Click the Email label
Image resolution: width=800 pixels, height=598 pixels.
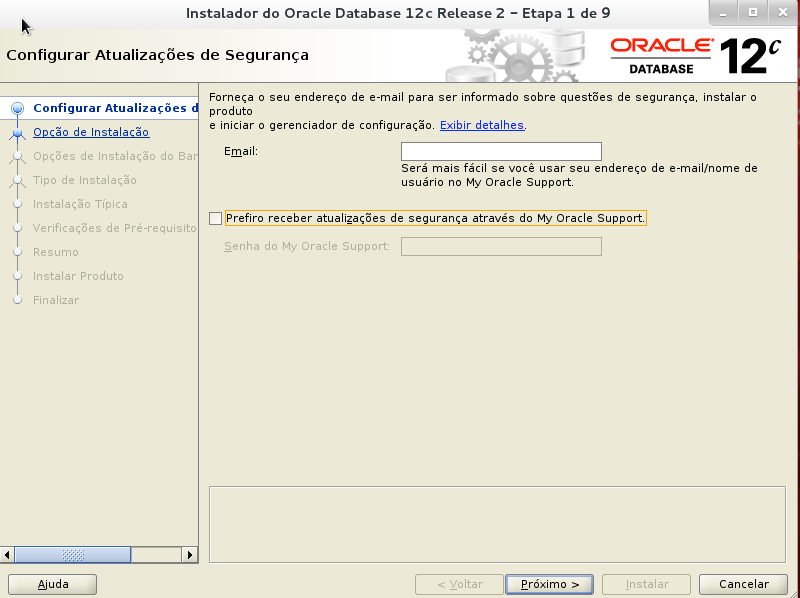tap(241, 152)
